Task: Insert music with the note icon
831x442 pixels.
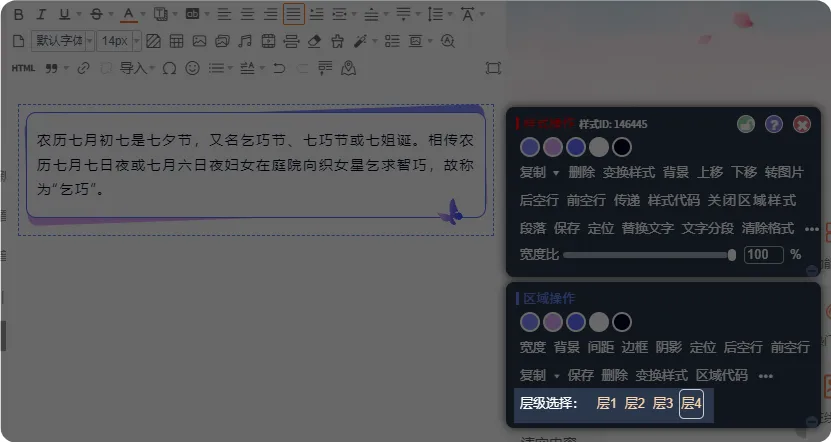Action: click(x=245, y=41)
